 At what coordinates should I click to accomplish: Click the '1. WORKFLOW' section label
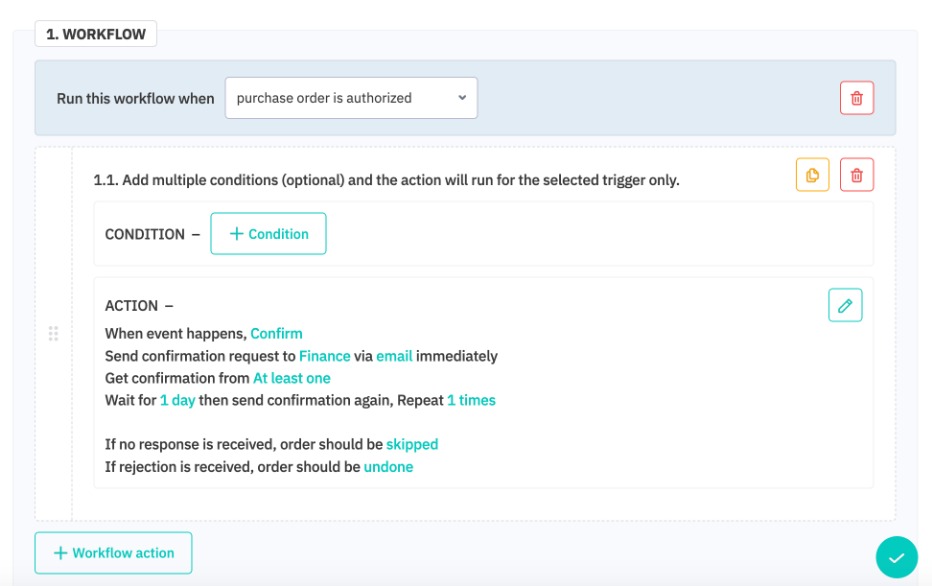[x=96, y=34]
